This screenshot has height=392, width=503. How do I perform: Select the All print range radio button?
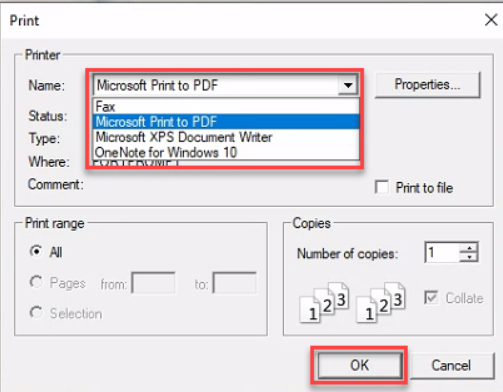[x=36, y=251]
